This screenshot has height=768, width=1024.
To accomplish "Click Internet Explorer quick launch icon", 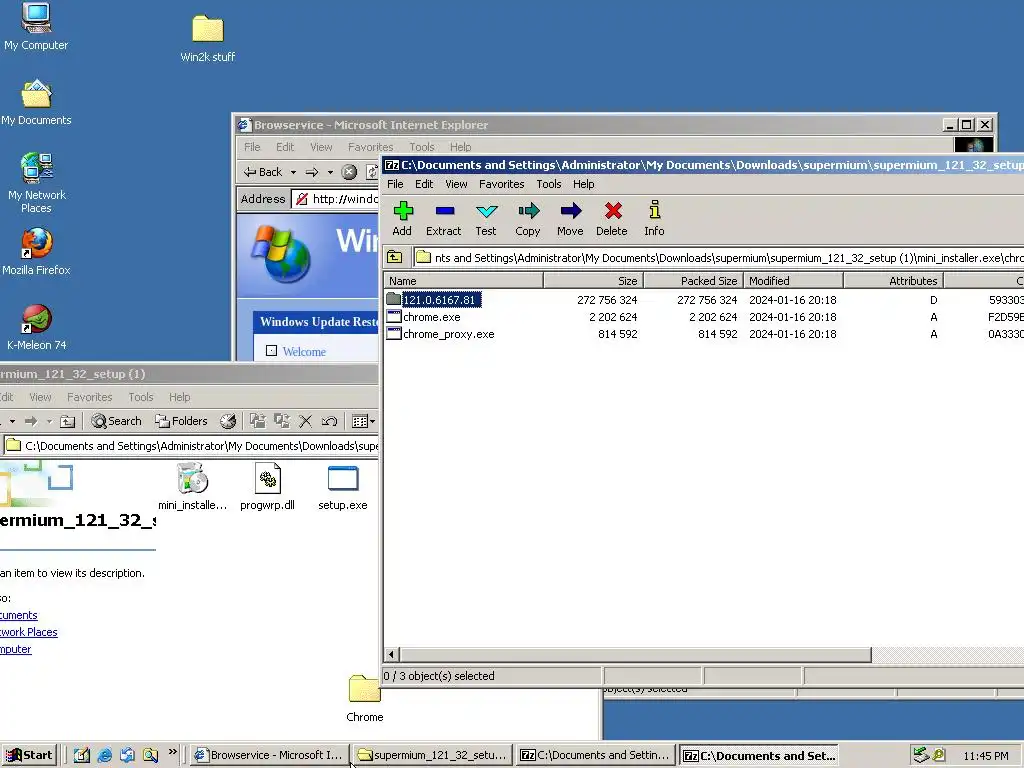I will [x=104, y=755].
